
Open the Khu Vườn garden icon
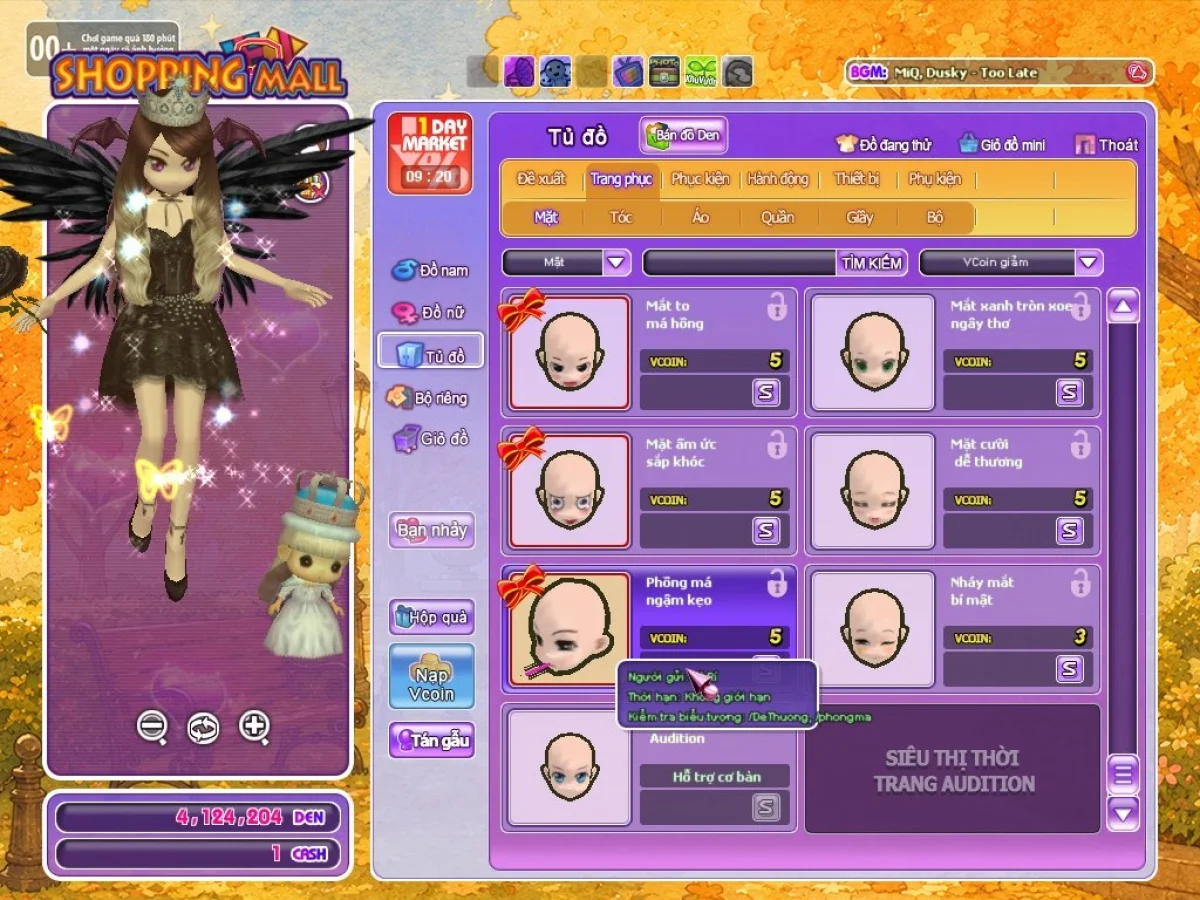click(701, 71)
